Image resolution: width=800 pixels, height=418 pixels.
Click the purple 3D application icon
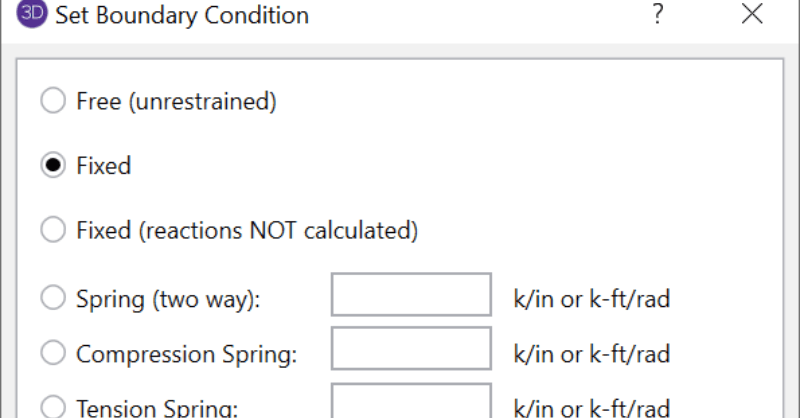click(30, 15)
